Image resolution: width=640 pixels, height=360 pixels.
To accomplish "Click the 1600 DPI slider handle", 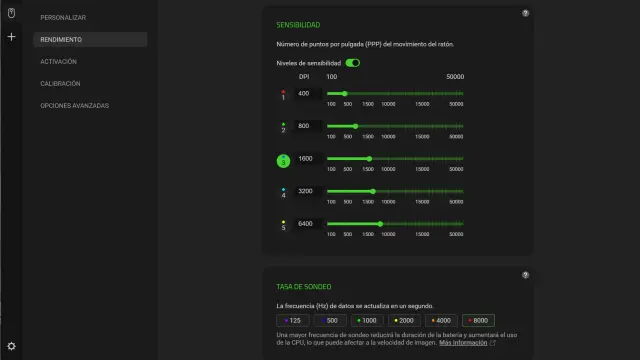I will click(x=369, y=159).
